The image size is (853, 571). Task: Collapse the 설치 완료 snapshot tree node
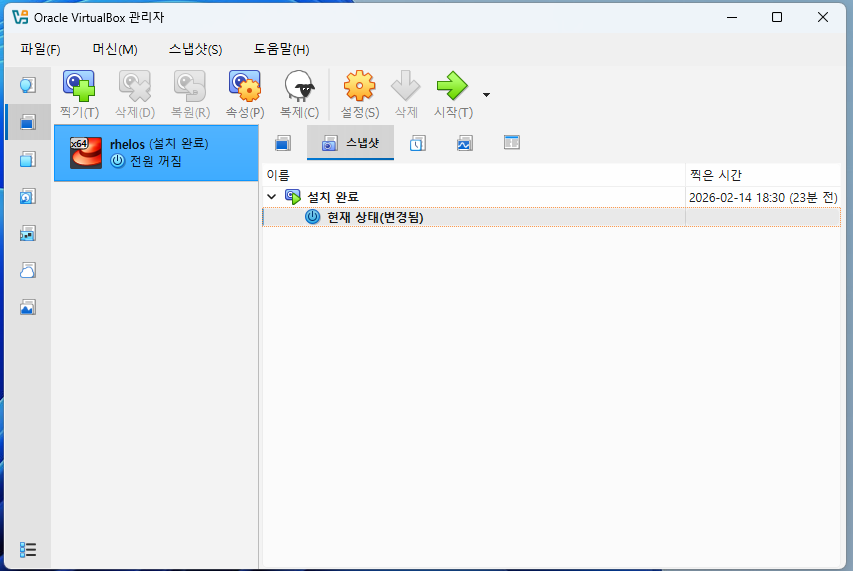[271, 197]
